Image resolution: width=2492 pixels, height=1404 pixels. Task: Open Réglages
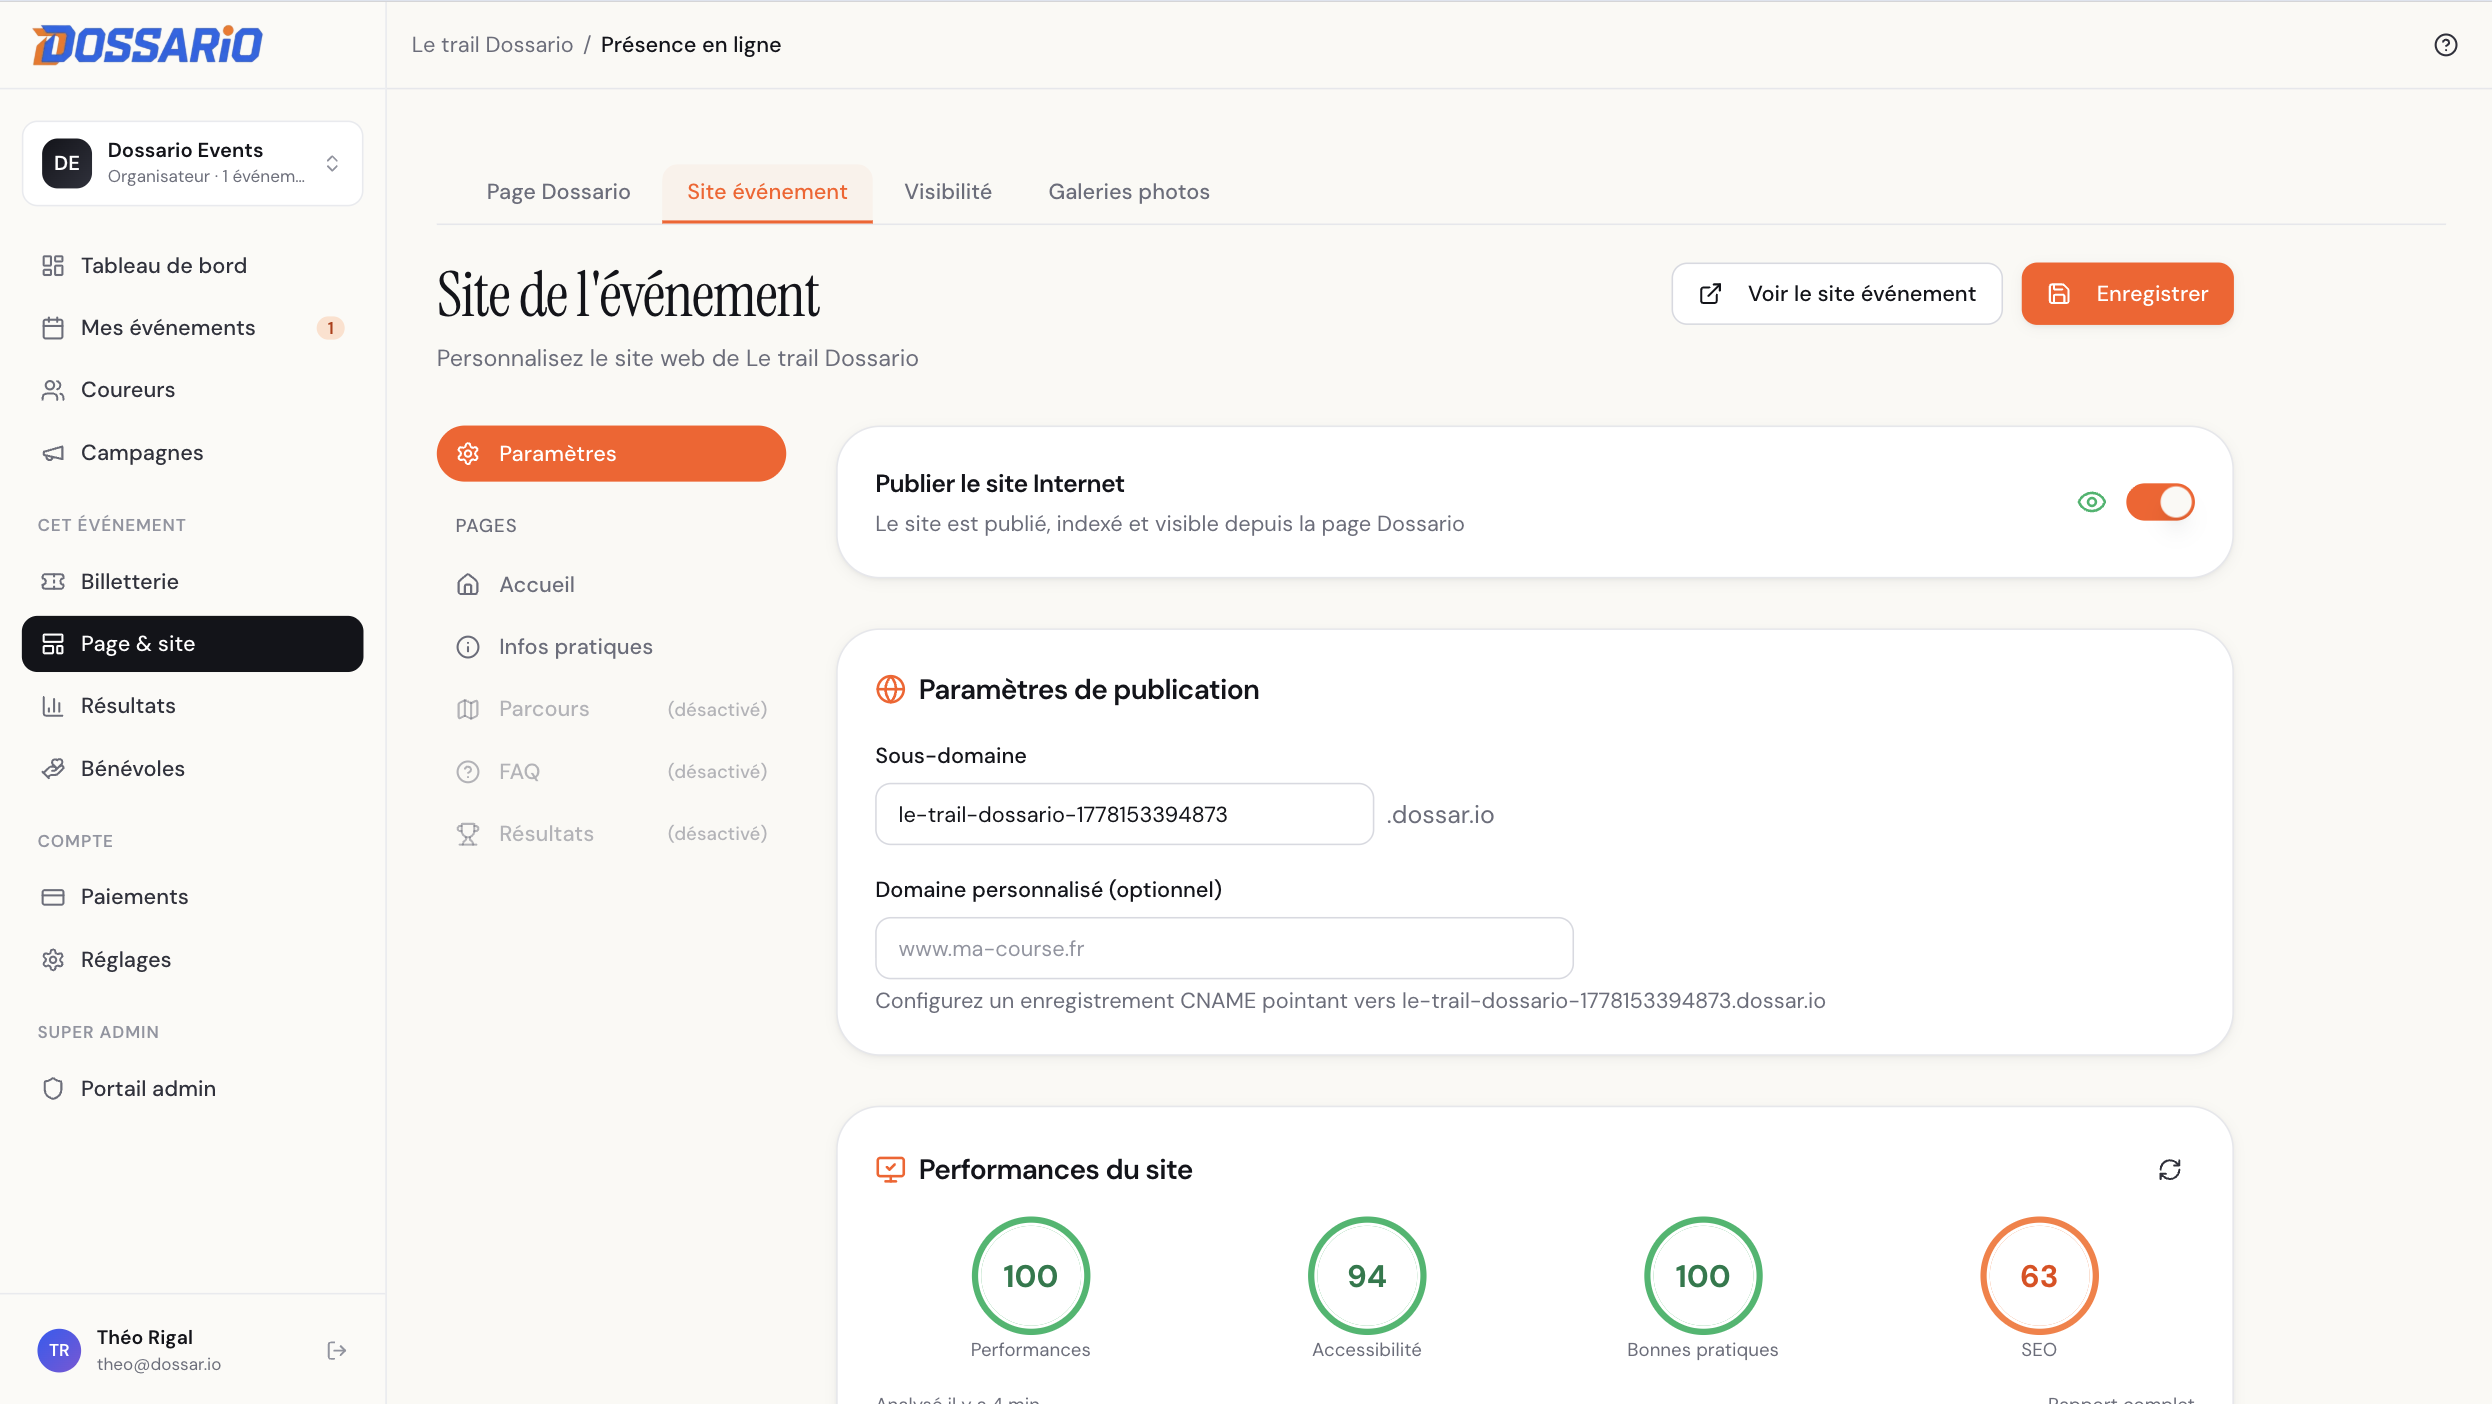point(192,960)
